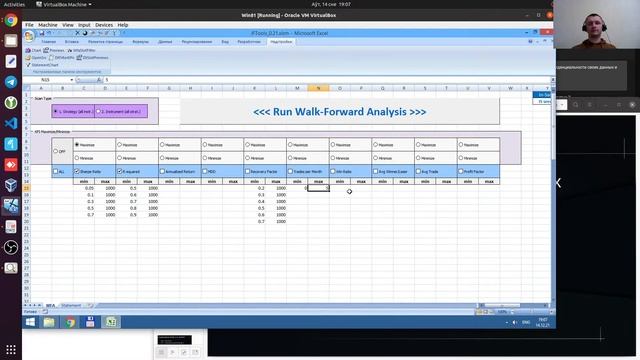Select Maximize above Recovery Factor column

tap(248, 144)
